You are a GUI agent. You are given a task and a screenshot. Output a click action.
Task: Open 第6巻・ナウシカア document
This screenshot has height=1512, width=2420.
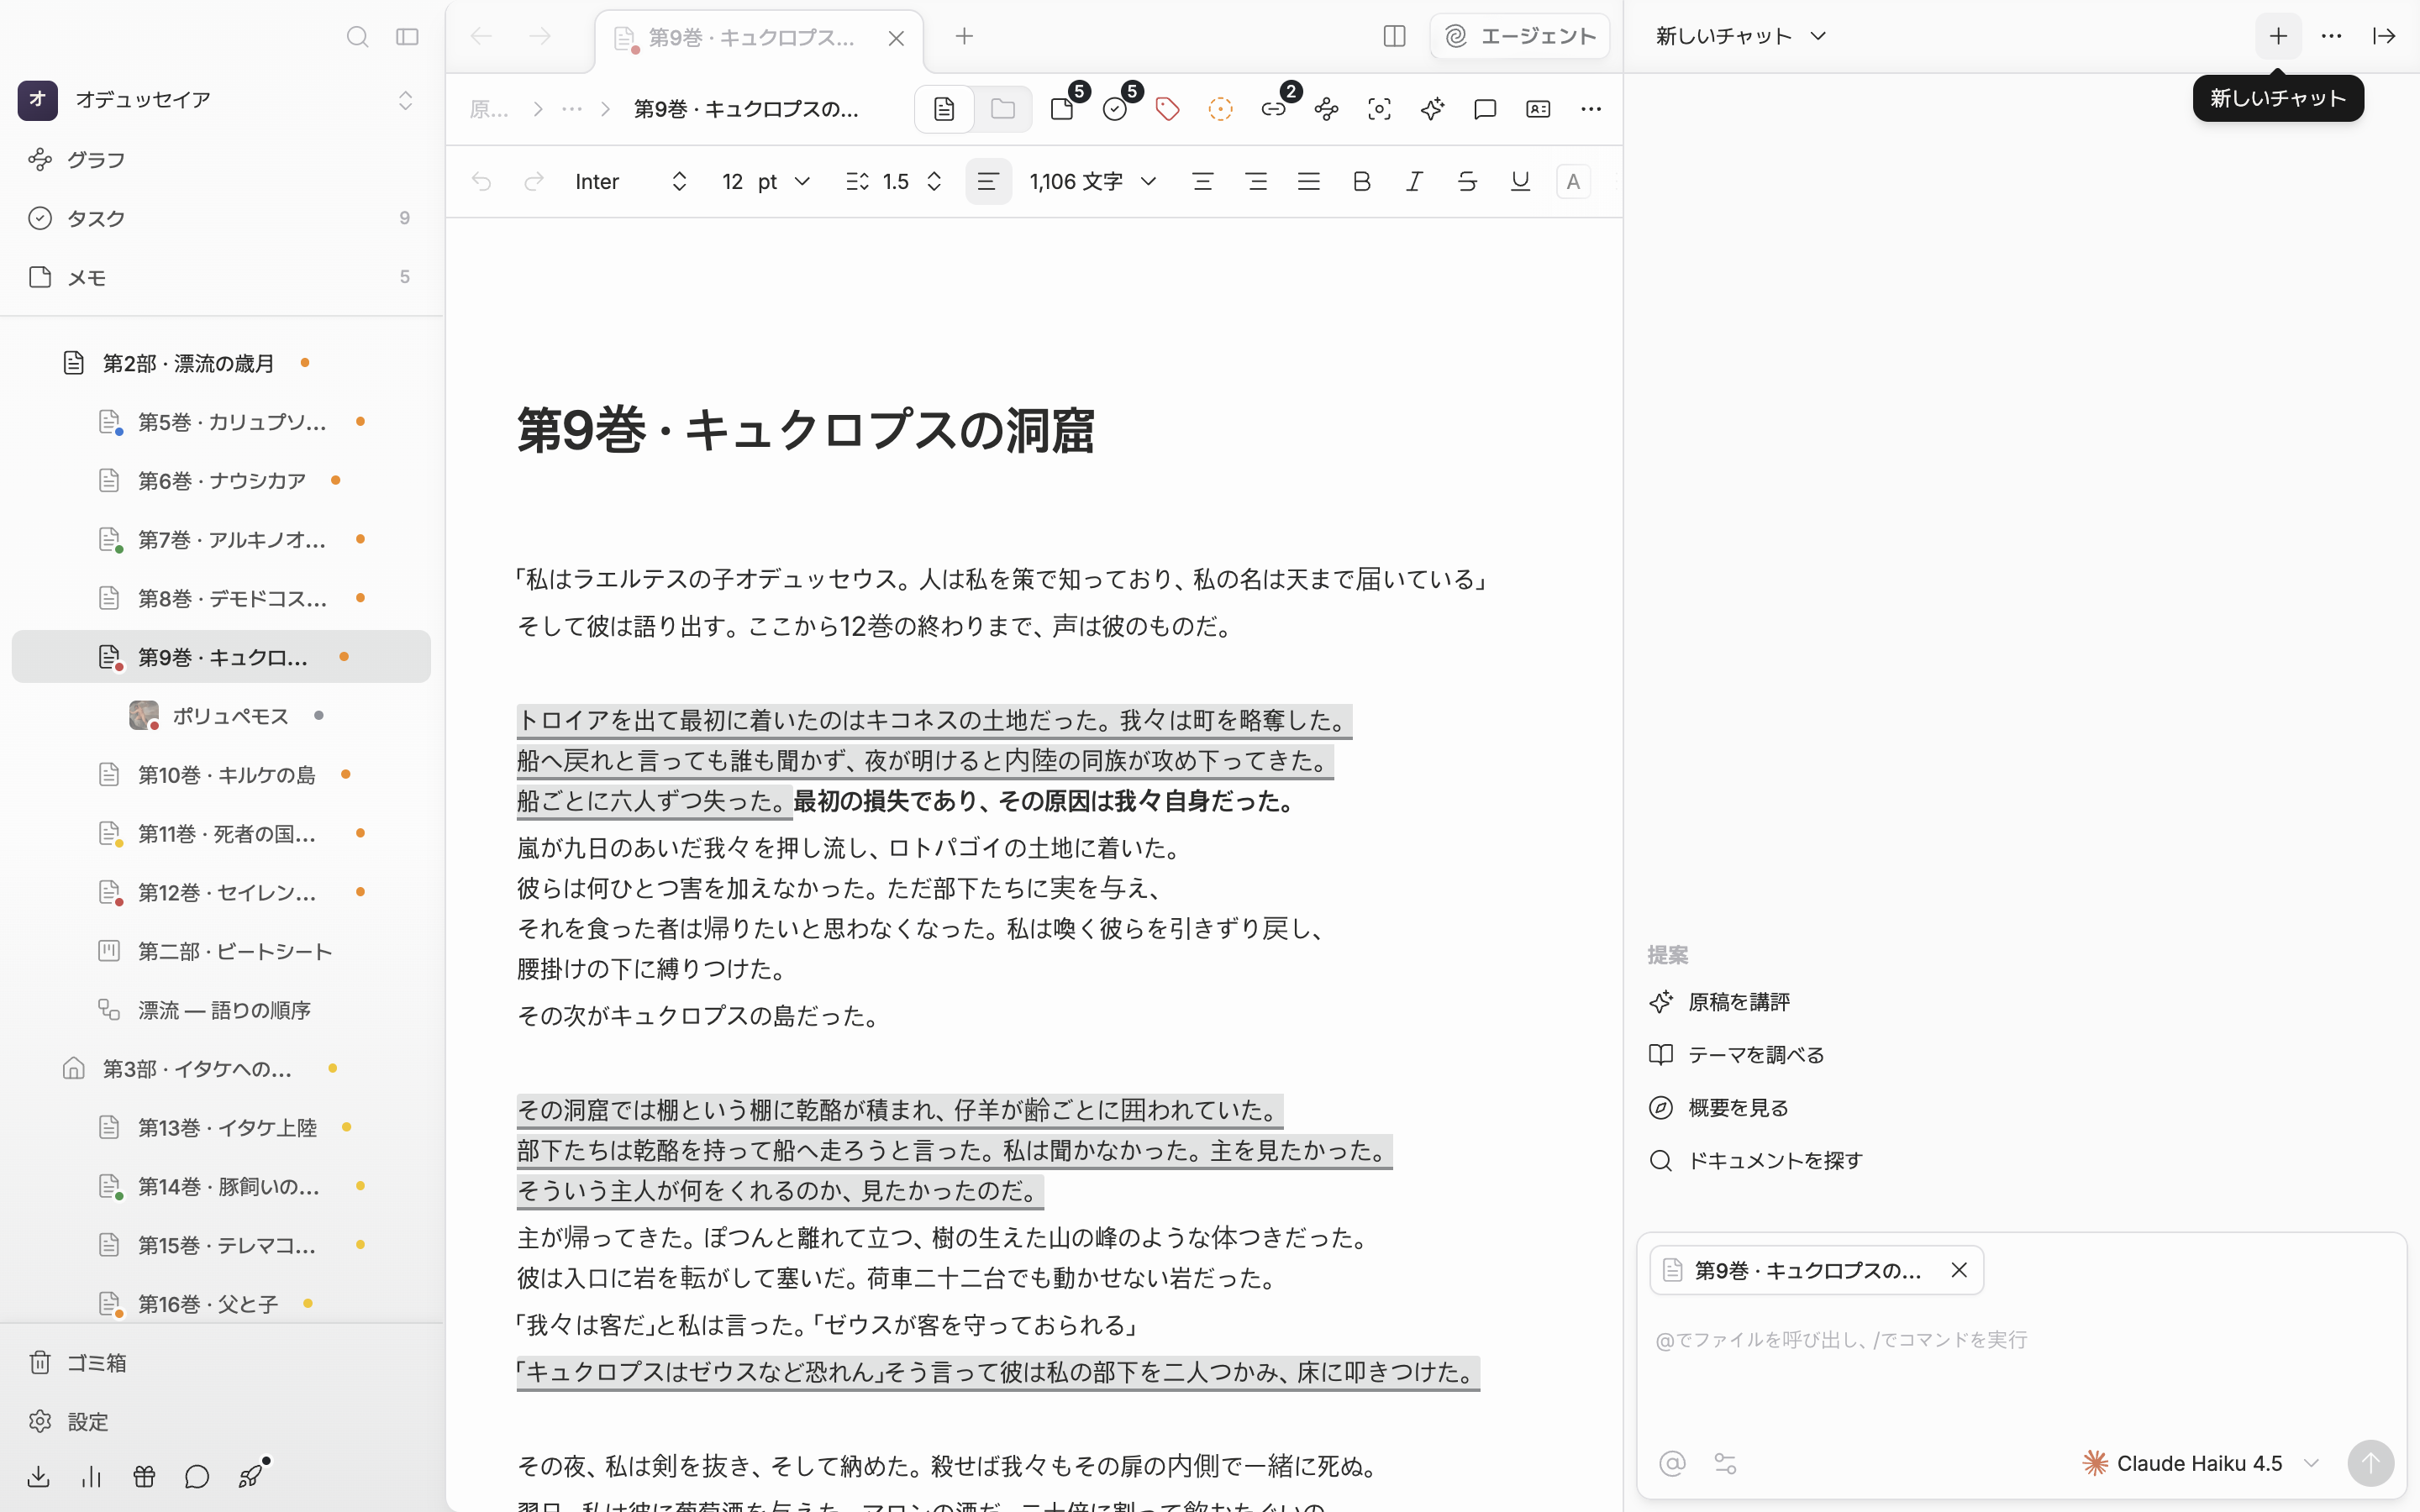[x=221, y=481]
